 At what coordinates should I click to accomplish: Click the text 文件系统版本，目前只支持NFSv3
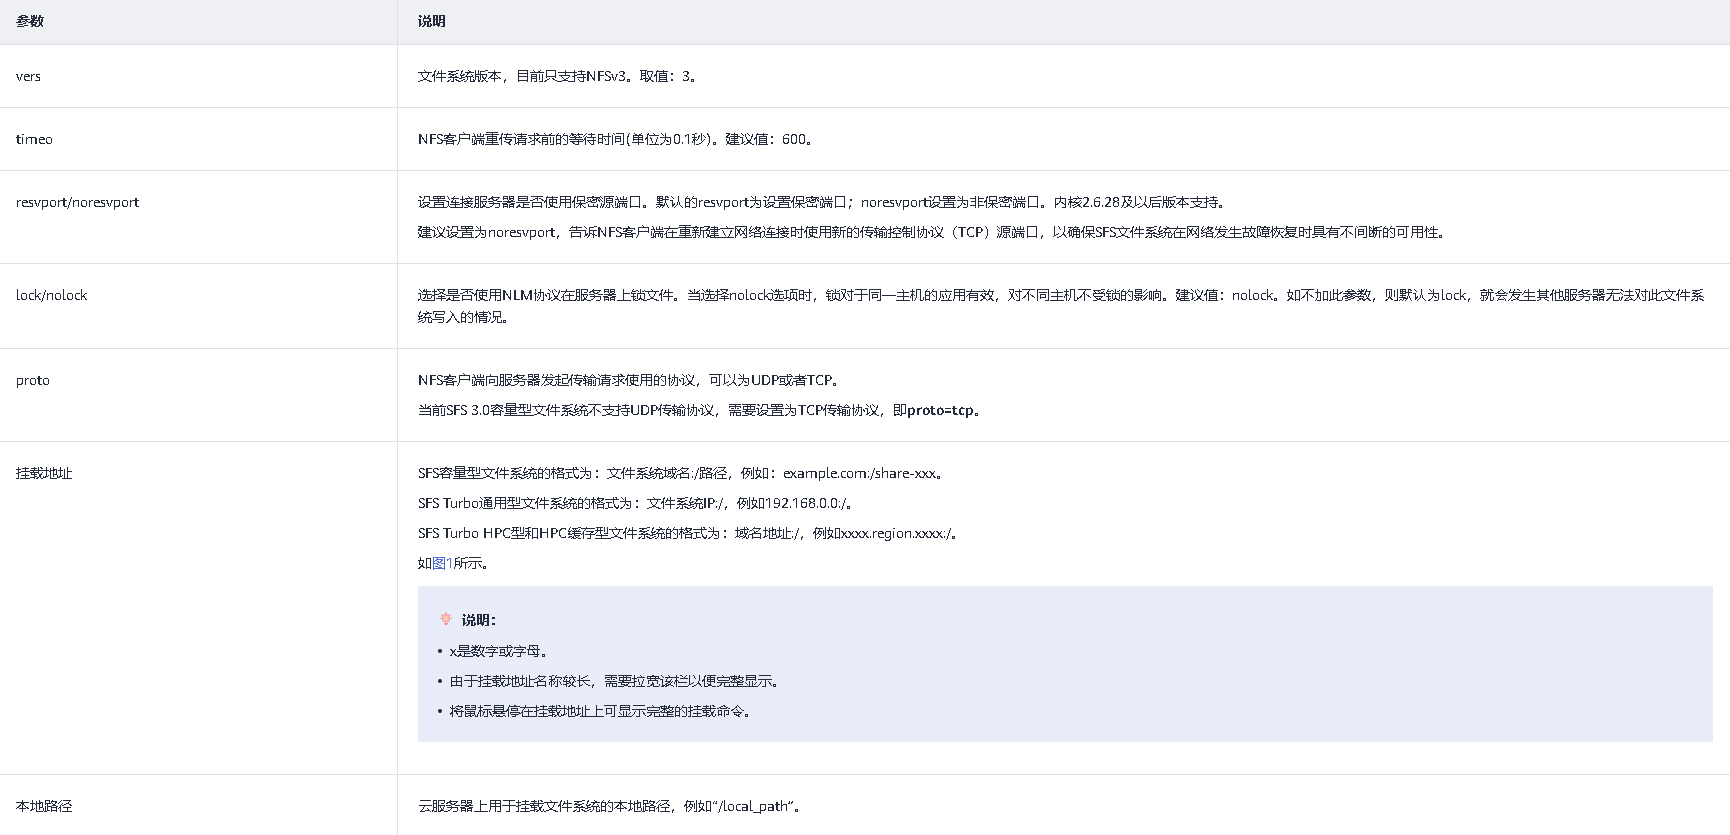pyautogui.click(x=521, y=76)
